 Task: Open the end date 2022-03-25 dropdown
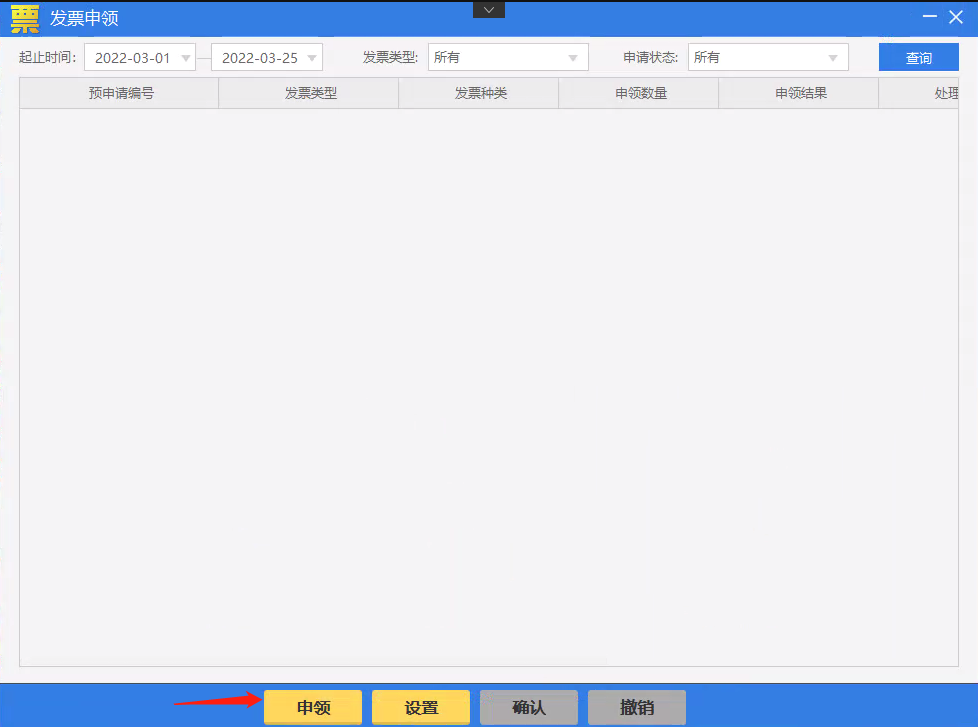click(312, 58)
